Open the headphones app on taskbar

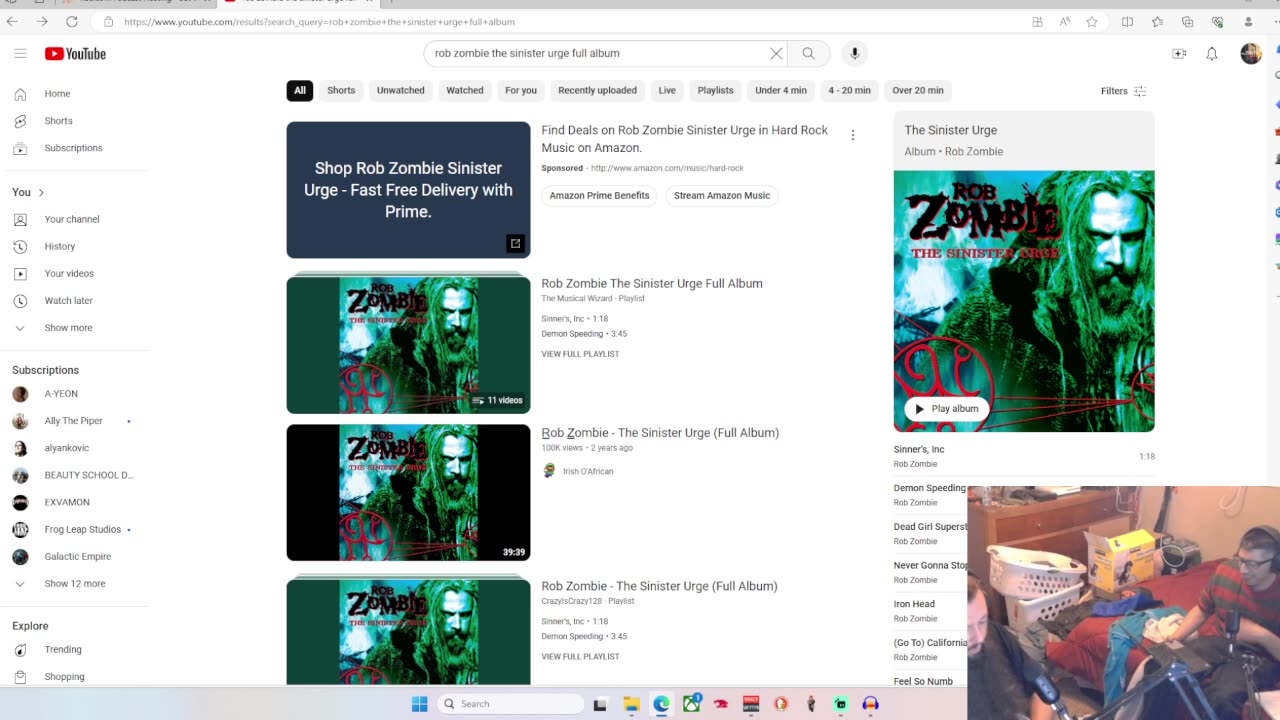871,704
